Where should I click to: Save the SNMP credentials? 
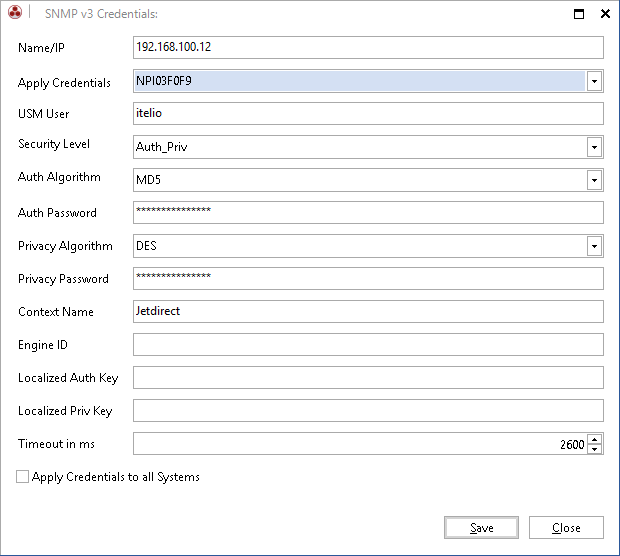481,528
